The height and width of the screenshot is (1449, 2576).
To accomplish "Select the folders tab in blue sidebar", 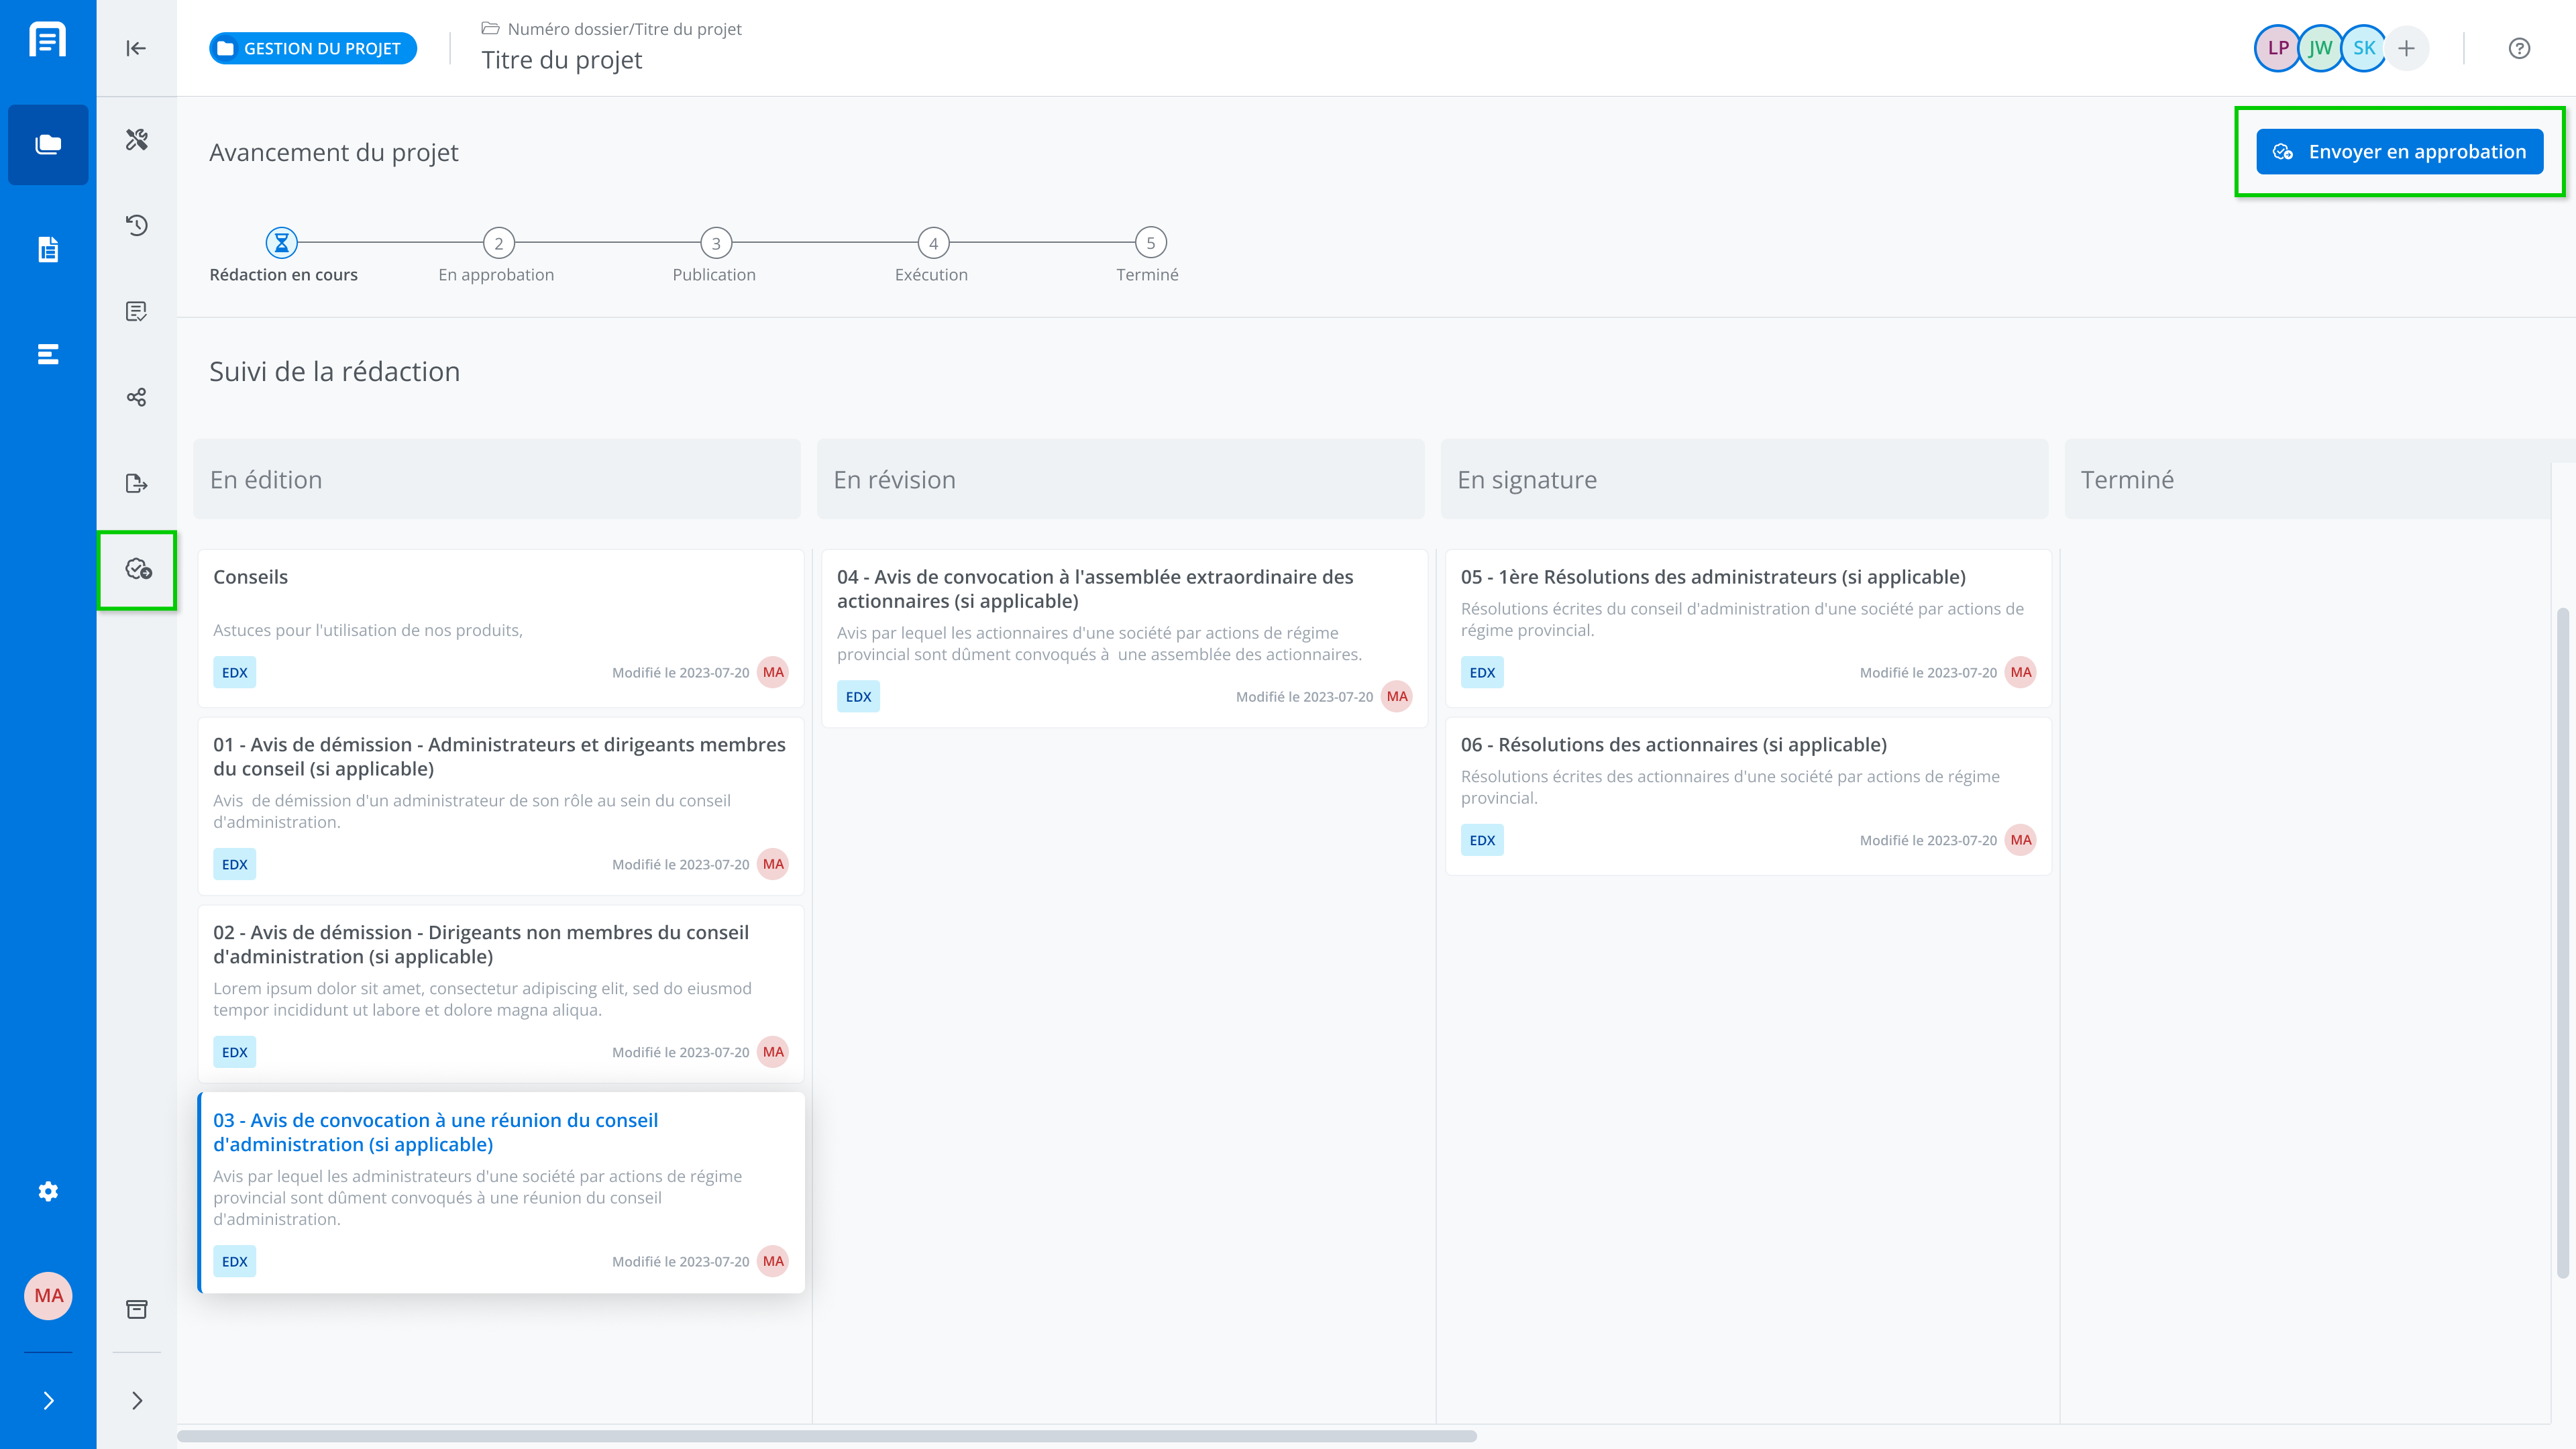I will pyautogui.click(x=48, y=145).
